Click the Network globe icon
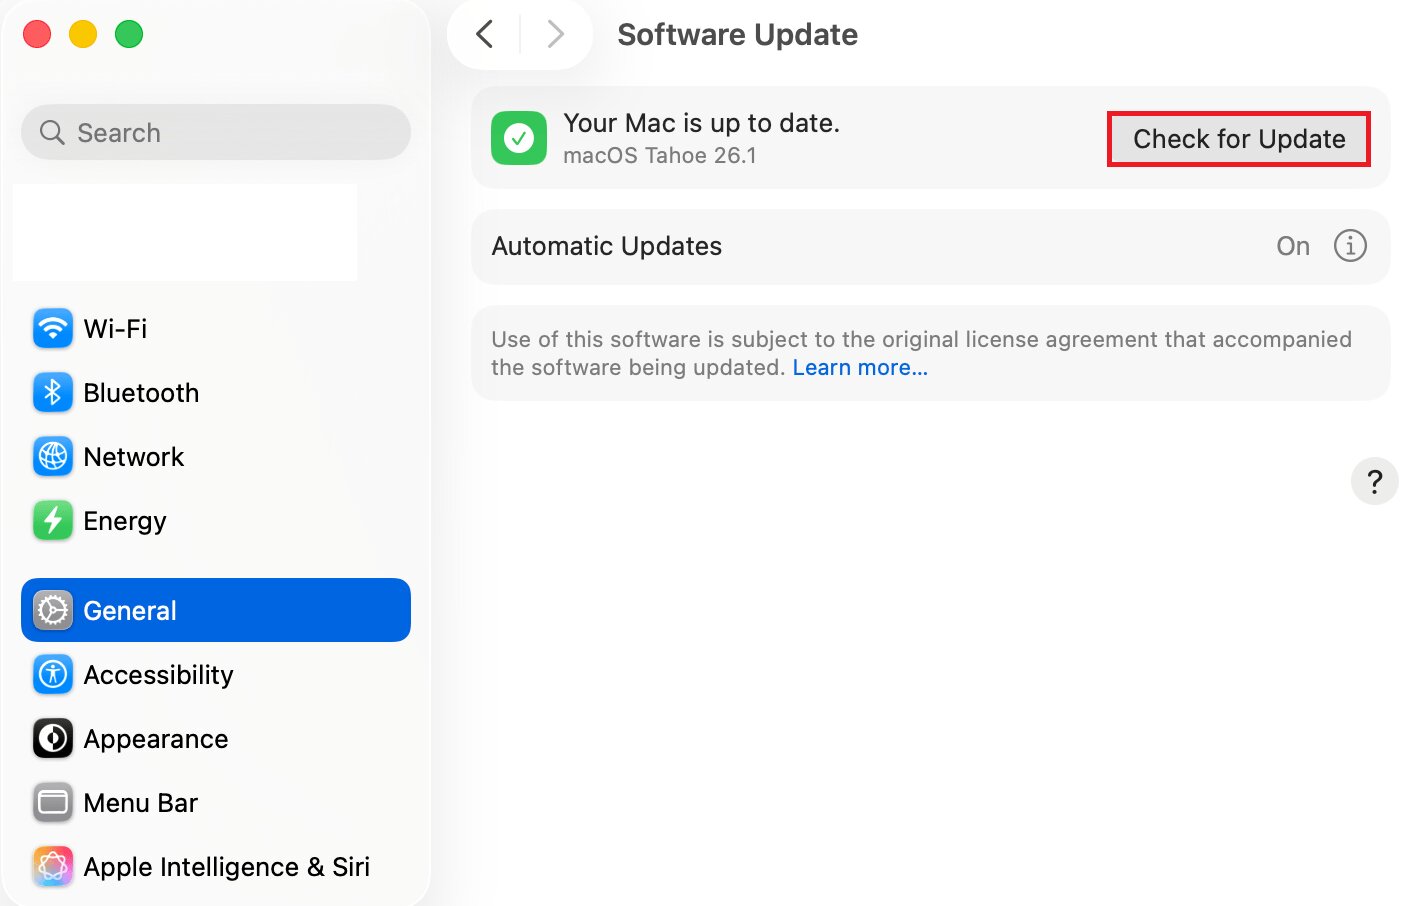The height and width of the screenshot is (906, 1404). click(52, 456)
